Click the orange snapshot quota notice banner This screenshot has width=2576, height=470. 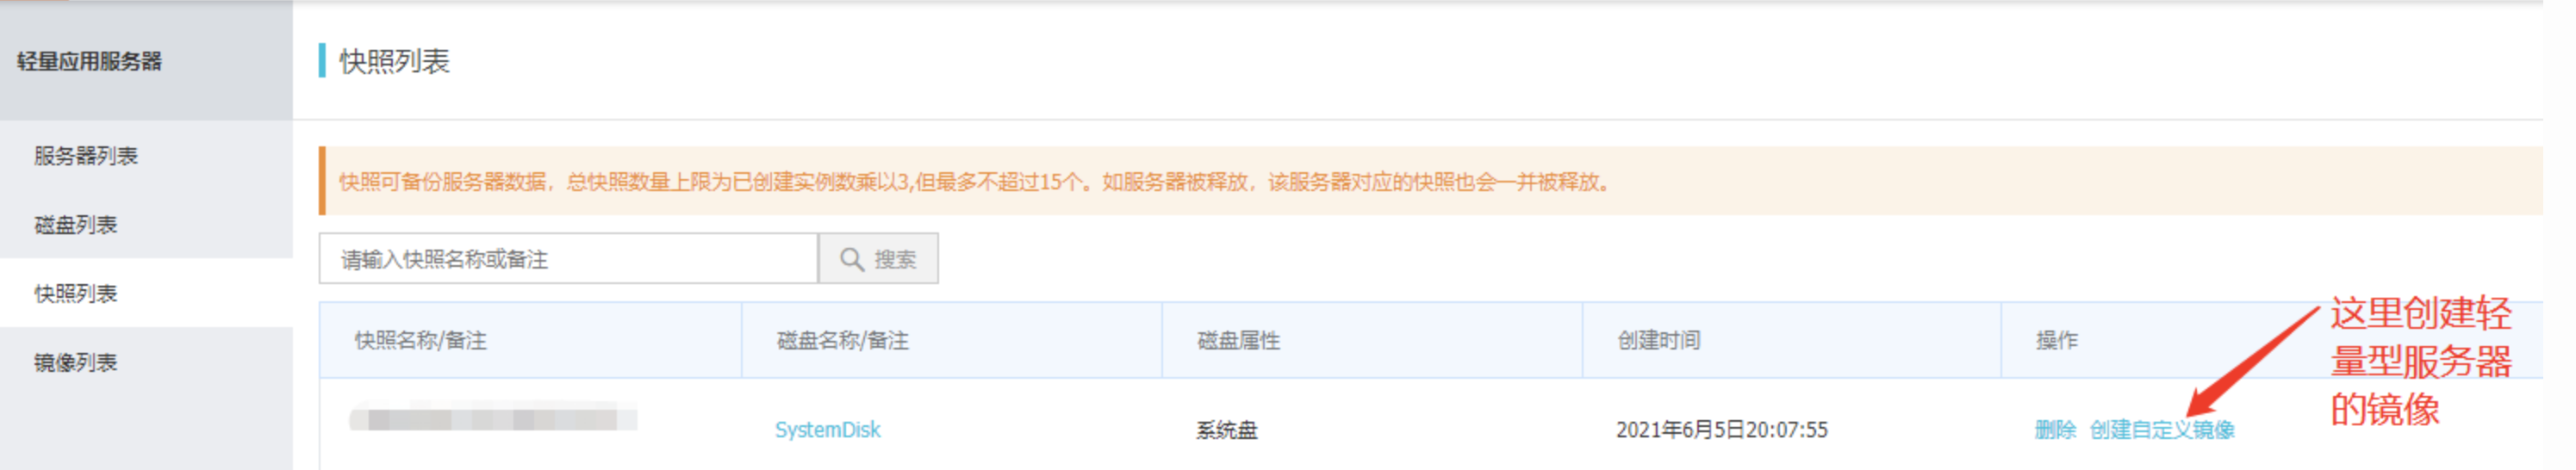(x=1431, y=182)
